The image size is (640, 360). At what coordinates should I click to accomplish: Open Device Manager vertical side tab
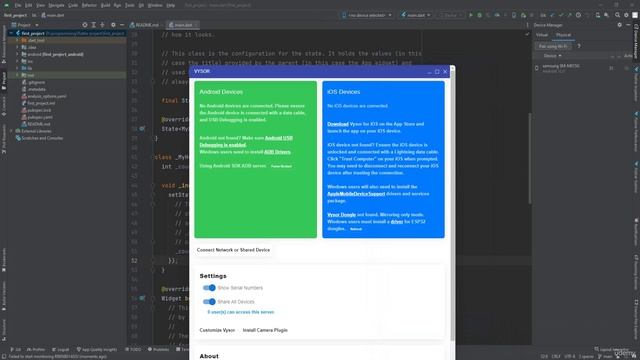[x=636, y=41]
